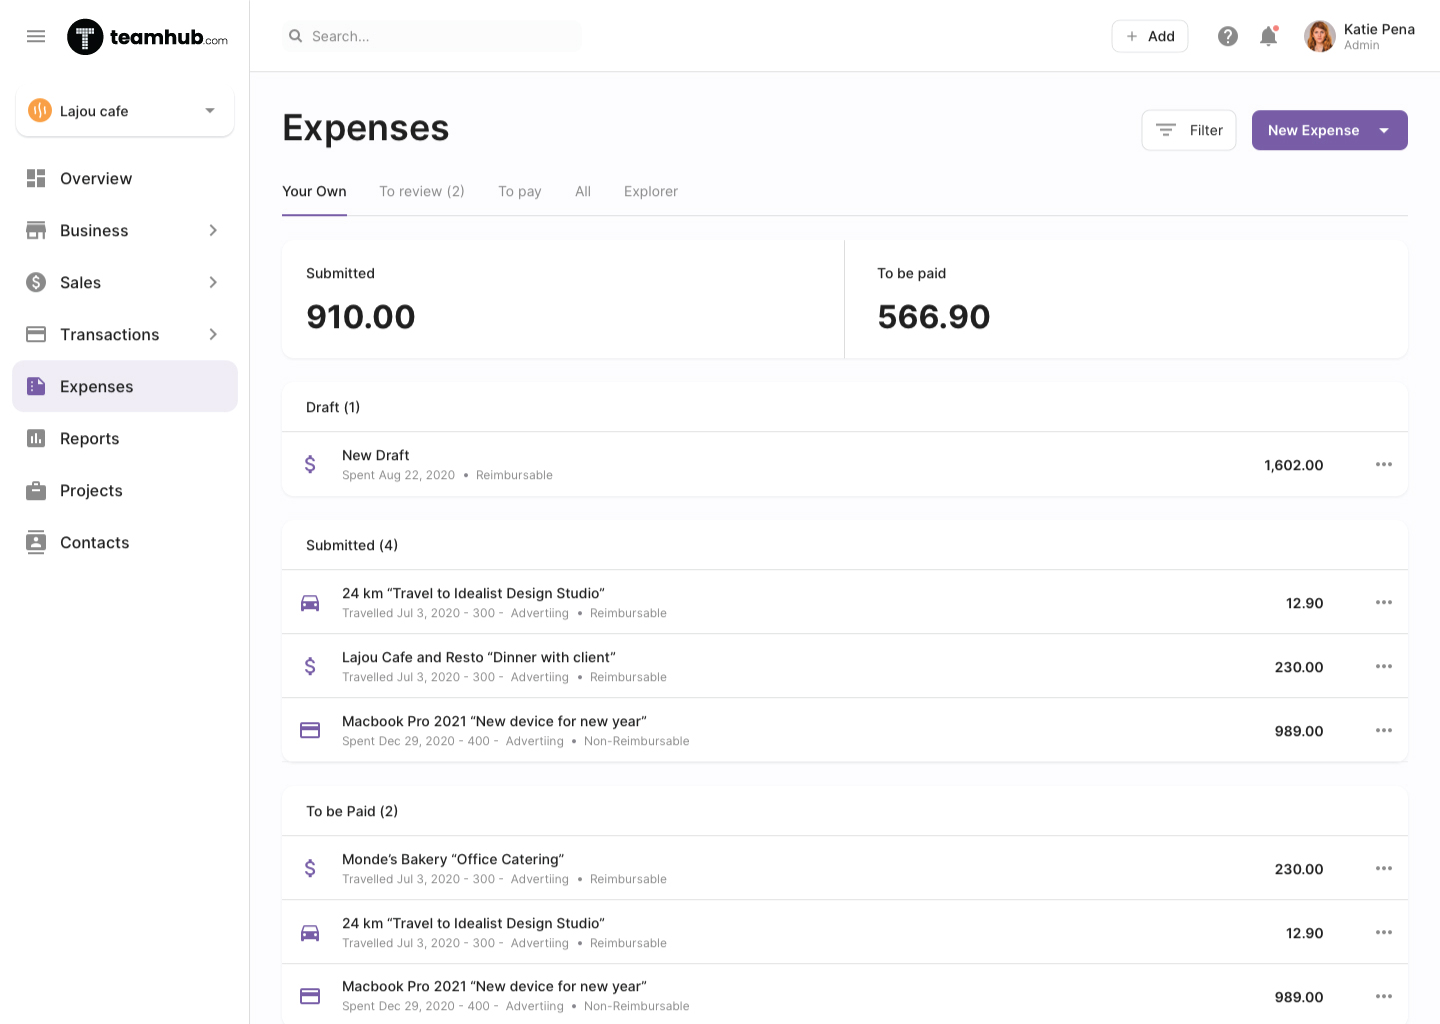
Task: Click car icon in Submitted 24 km row
Action: pos(310,603)
